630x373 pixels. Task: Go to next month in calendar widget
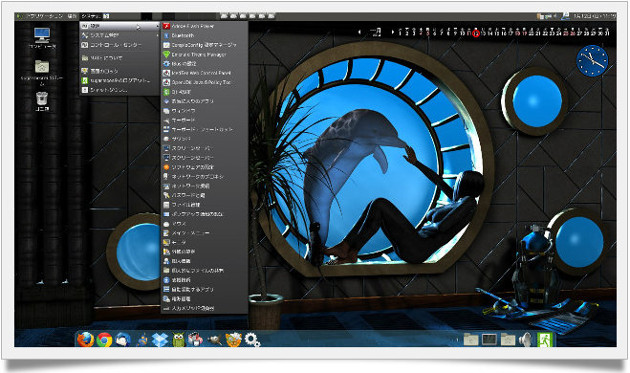pos(393,32)
